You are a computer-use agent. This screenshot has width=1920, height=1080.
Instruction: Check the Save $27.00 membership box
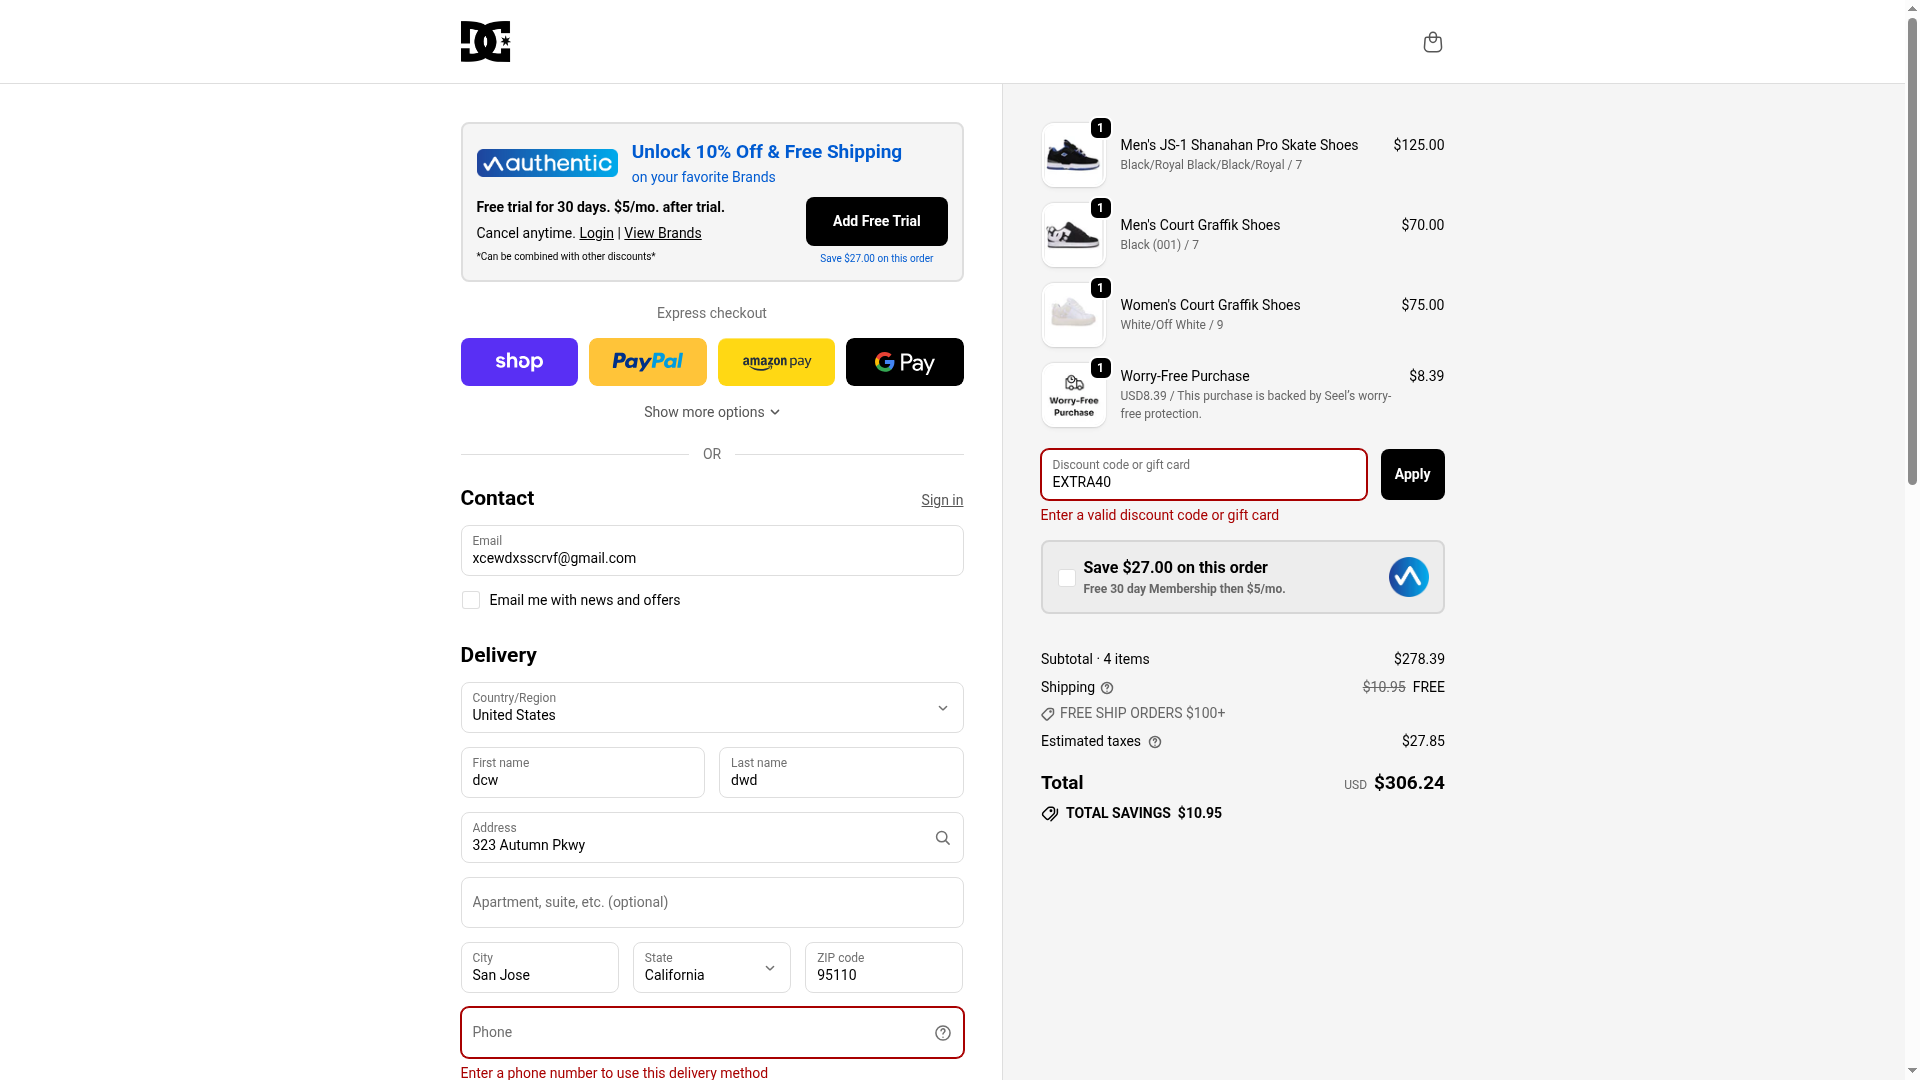1067,578
